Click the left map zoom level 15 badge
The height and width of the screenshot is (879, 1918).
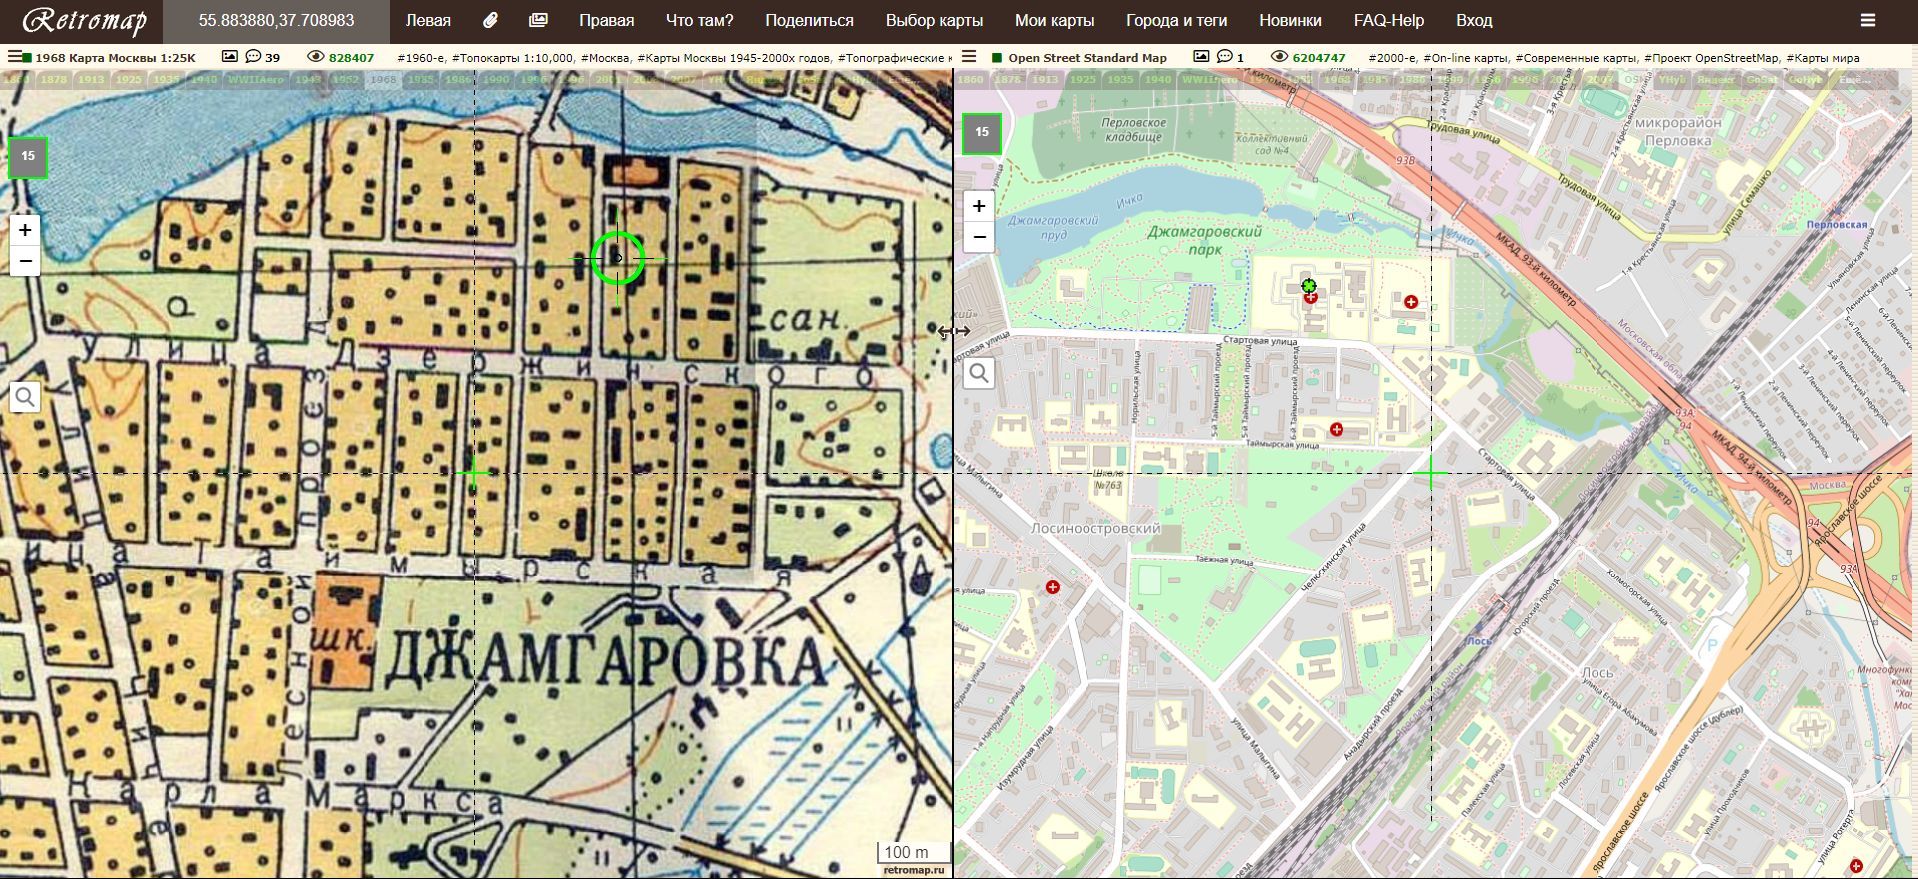click(x=28, y=157)
